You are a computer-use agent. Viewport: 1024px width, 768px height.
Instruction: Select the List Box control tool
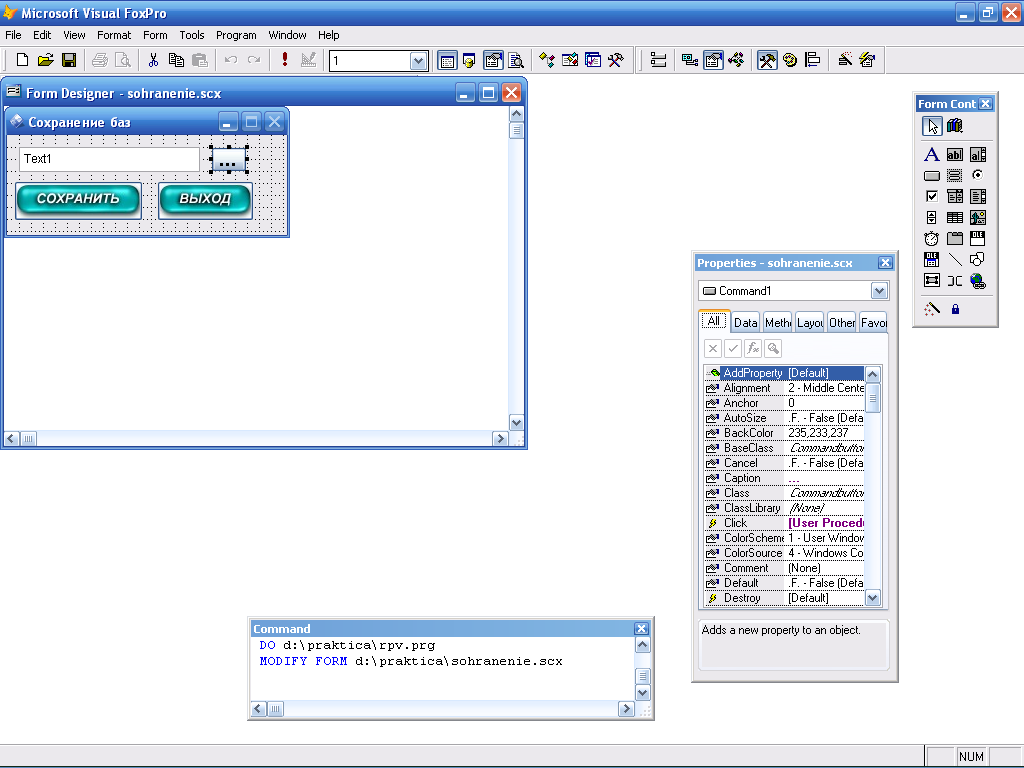(978, 197)
